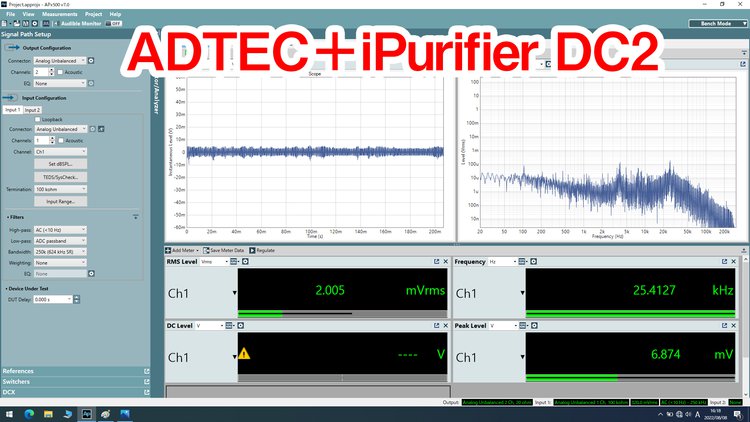Pop out the Frequency meter

(724, 262)
